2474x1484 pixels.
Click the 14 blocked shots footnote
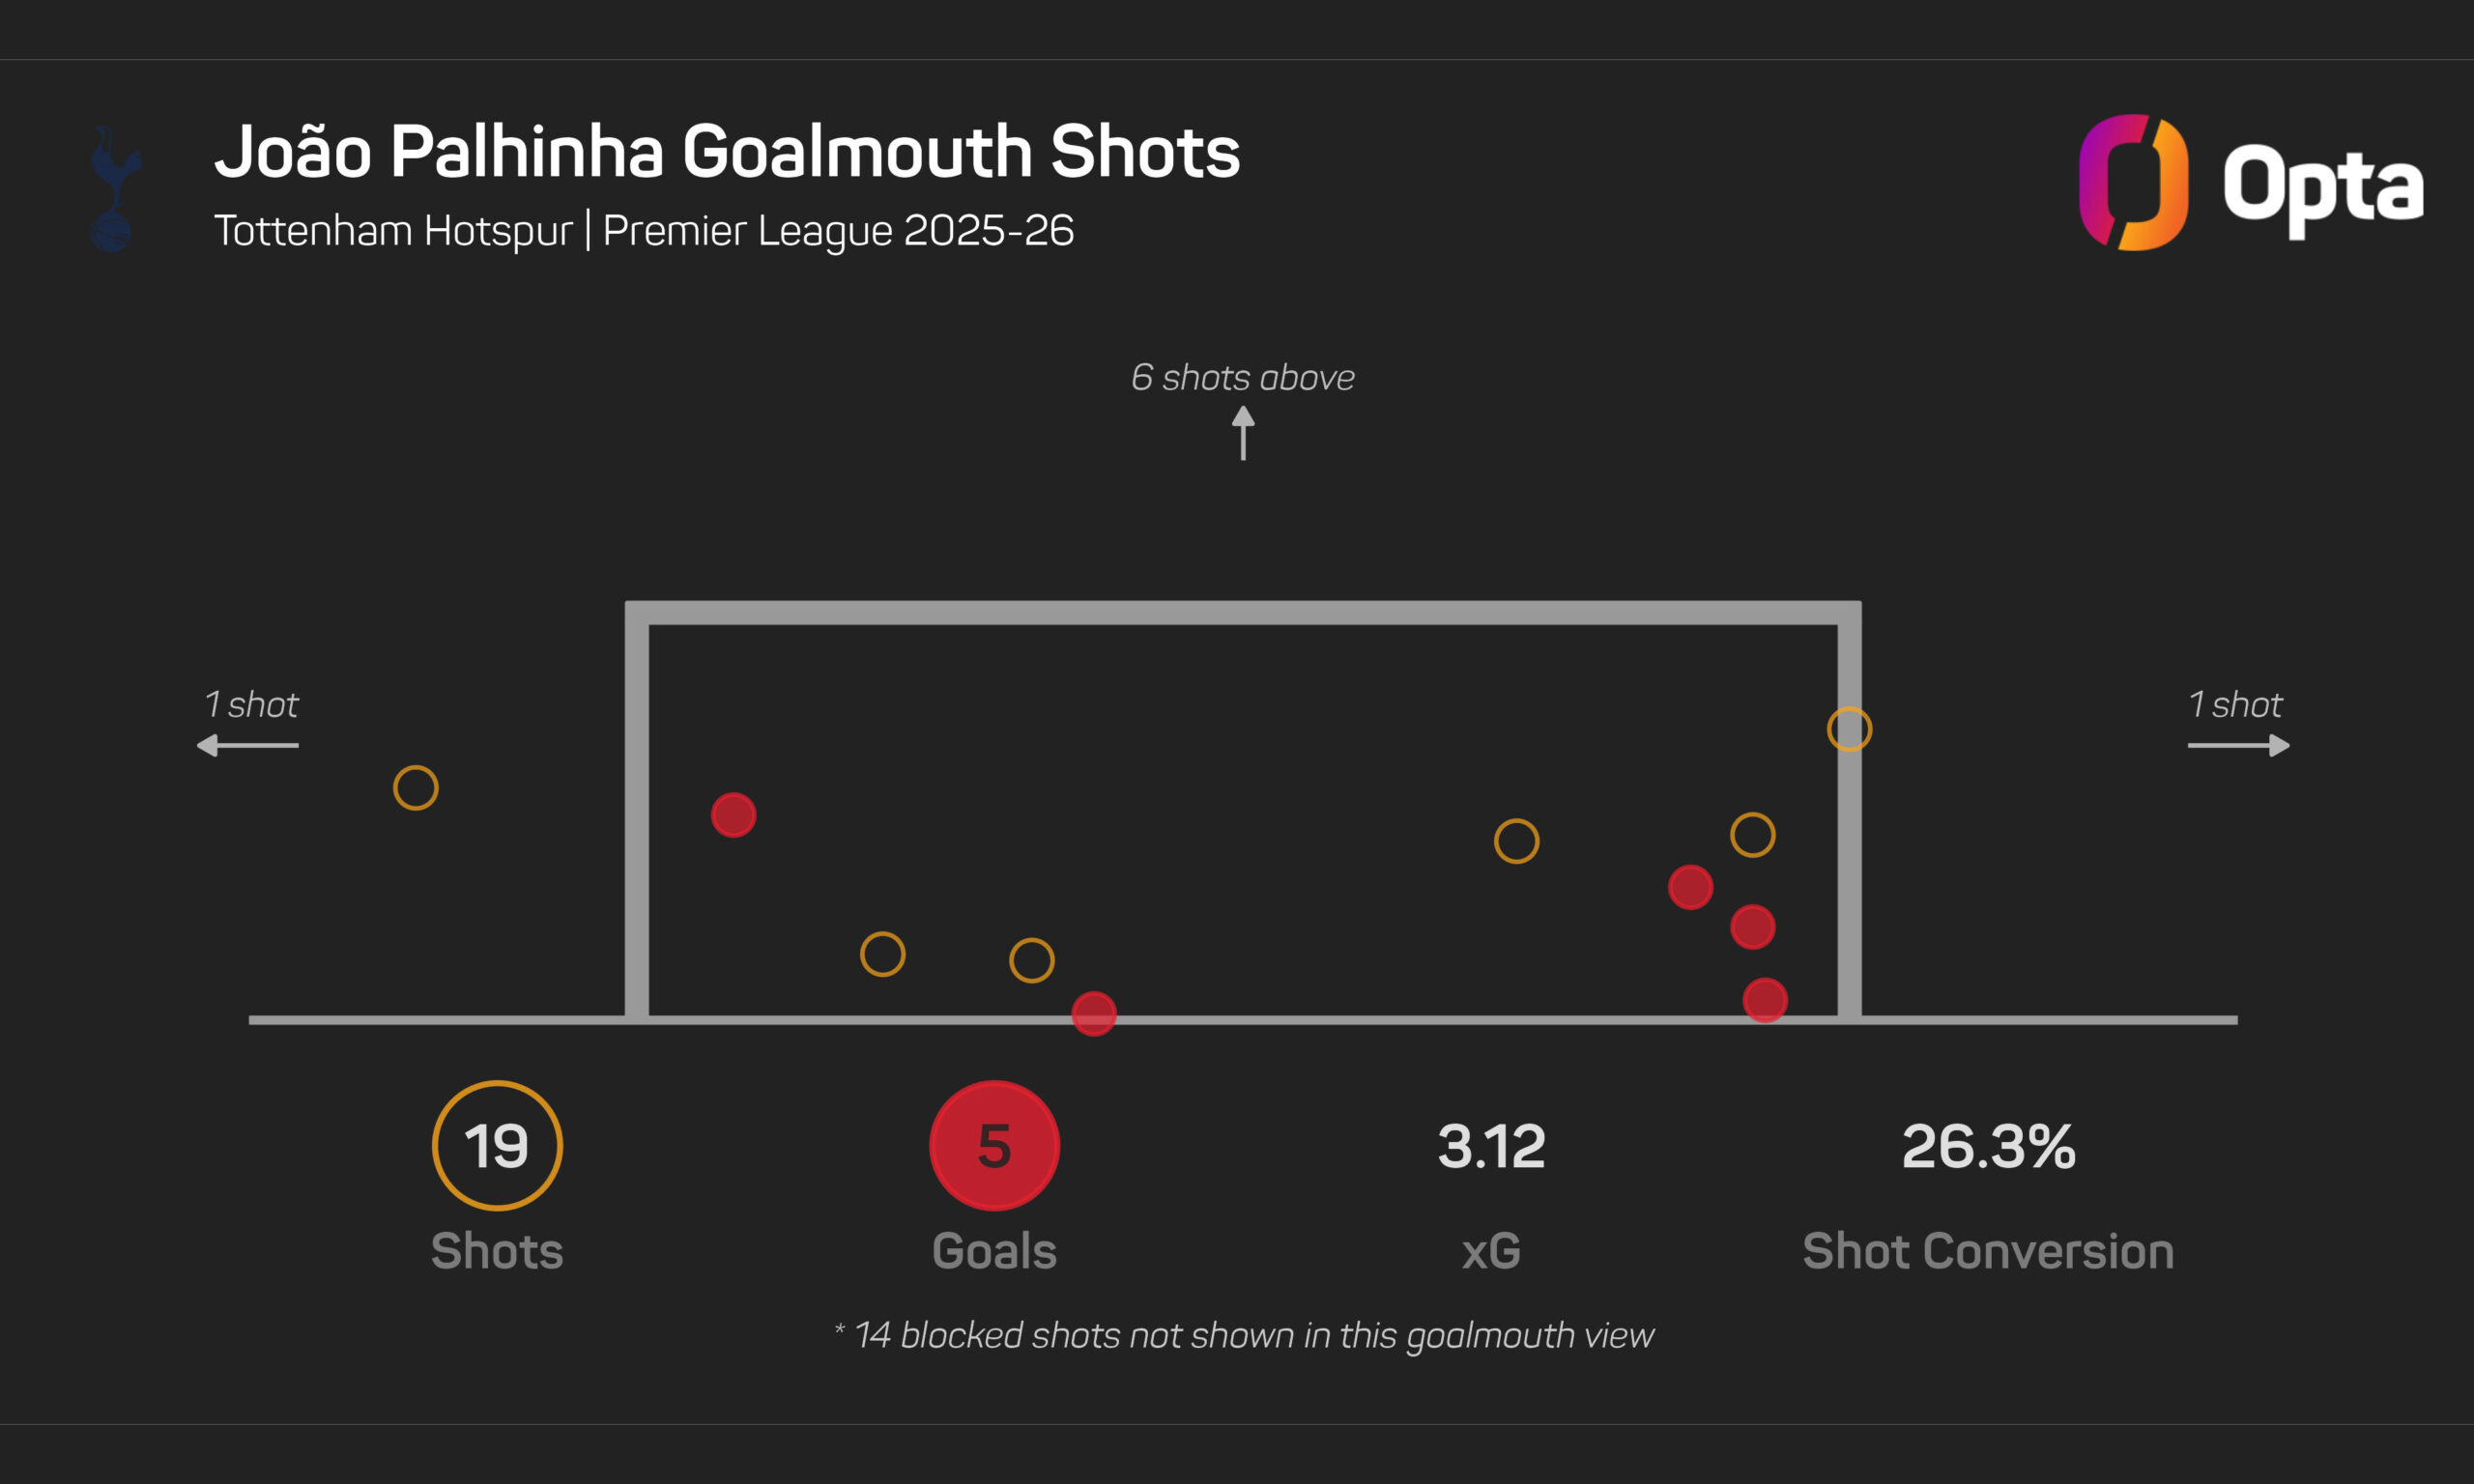1243,1336
